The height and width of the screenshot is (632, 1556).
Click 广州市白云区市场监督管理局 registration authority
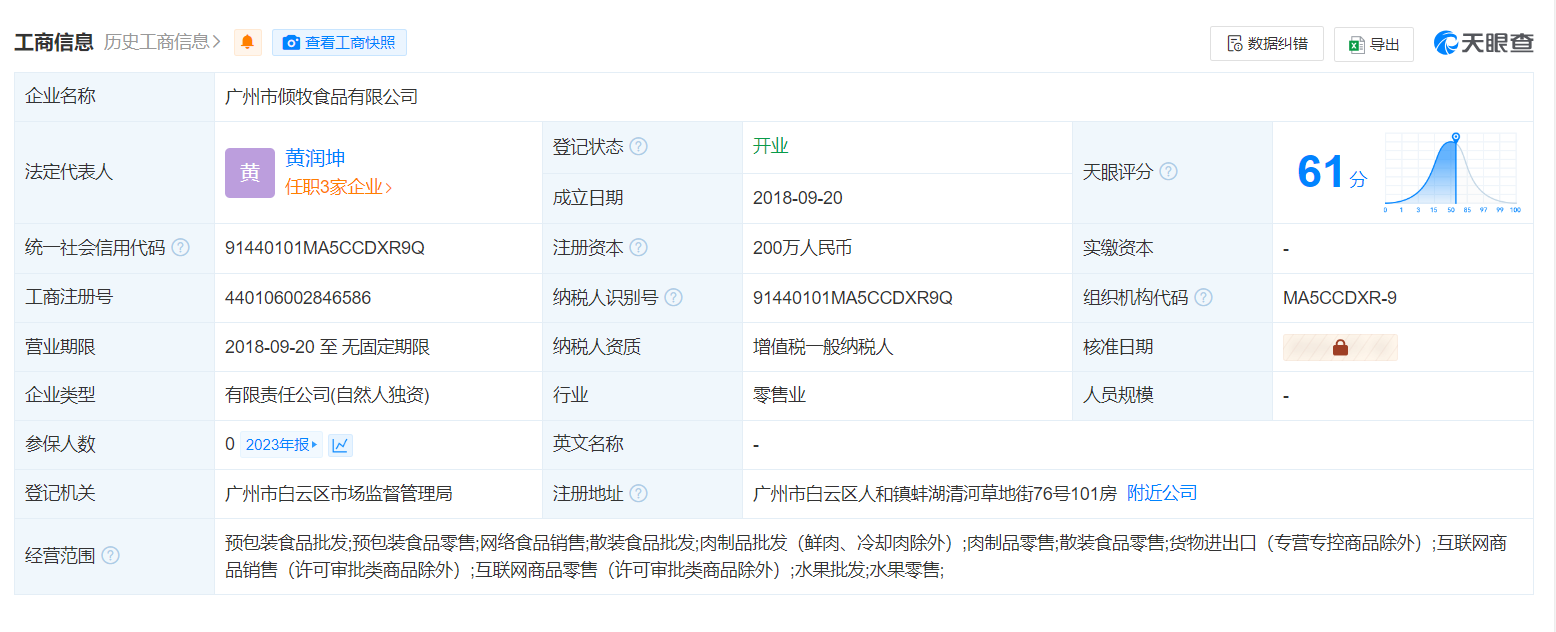coord(339,493)
